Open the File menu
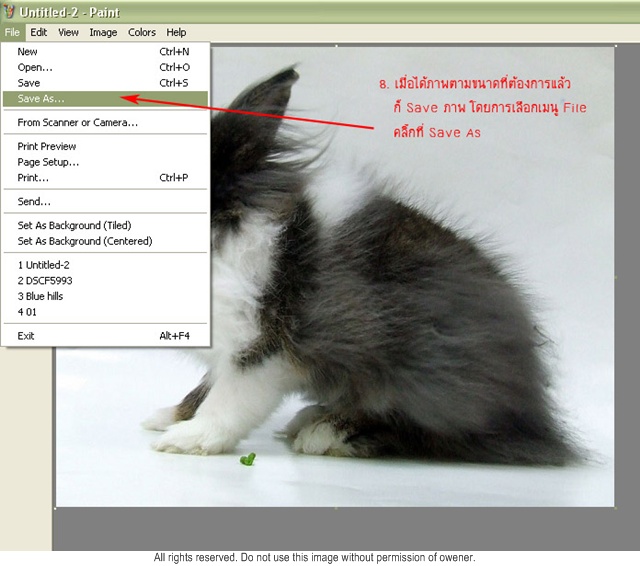Viewport: 640px width, 566px height. [12, 32]
